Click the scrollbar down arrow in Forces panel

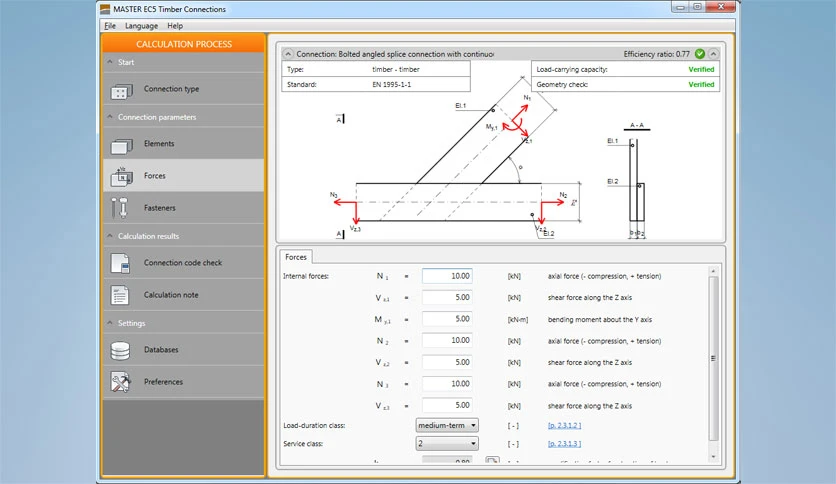713,457
